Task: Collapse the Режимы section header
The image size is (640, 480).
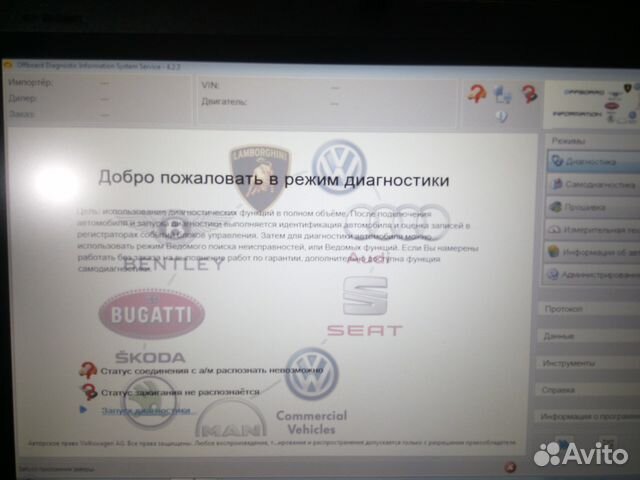Action: [594, 141]
